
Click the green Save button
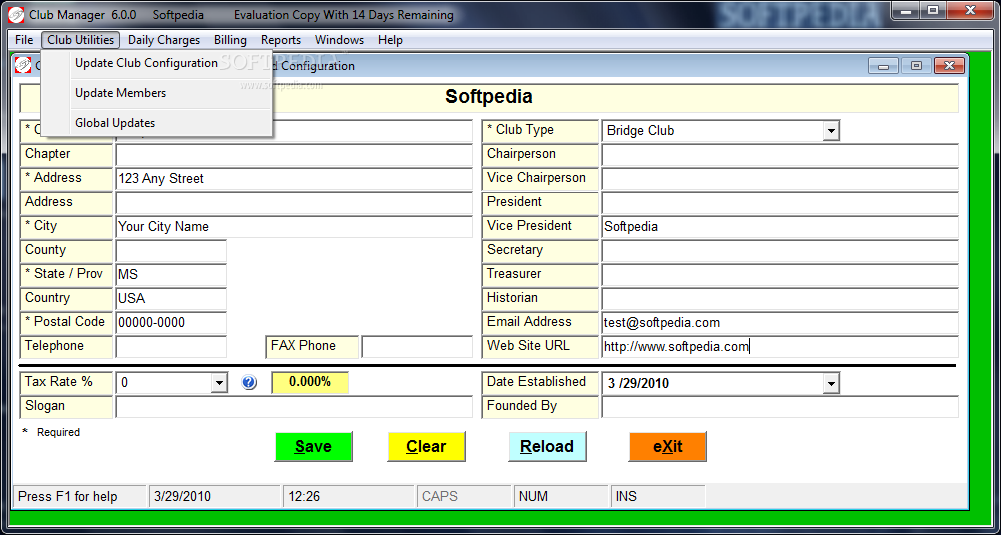click(x=313, y=446)
